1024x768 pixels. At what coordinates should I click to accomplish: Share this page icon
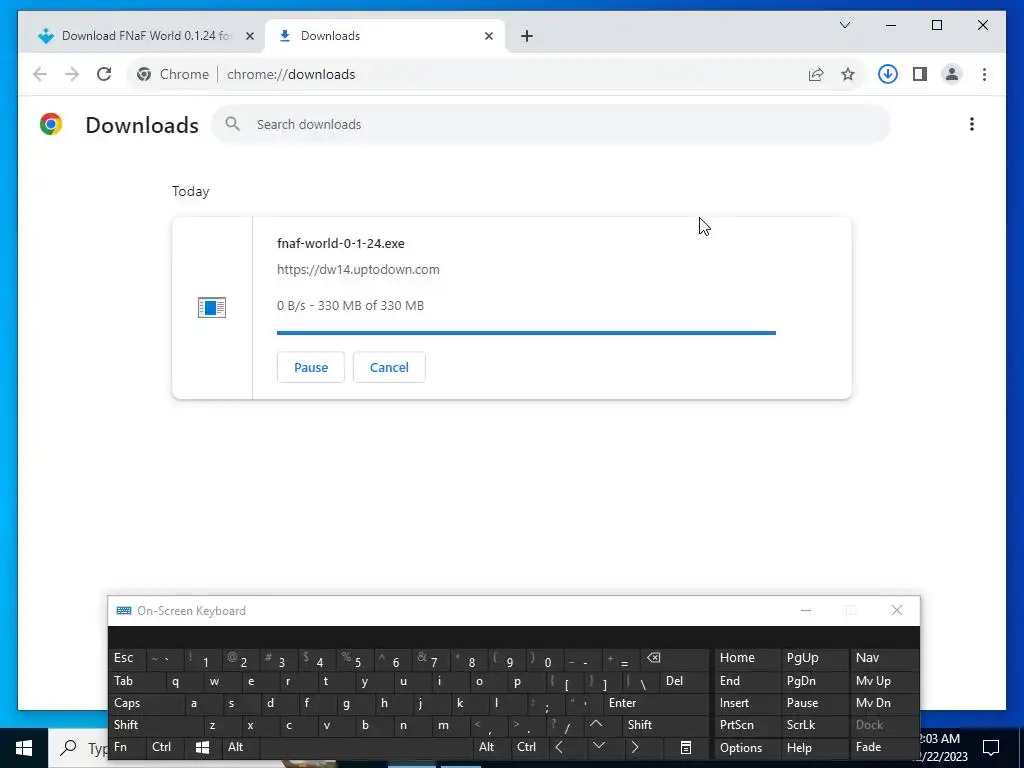point(816,74)
